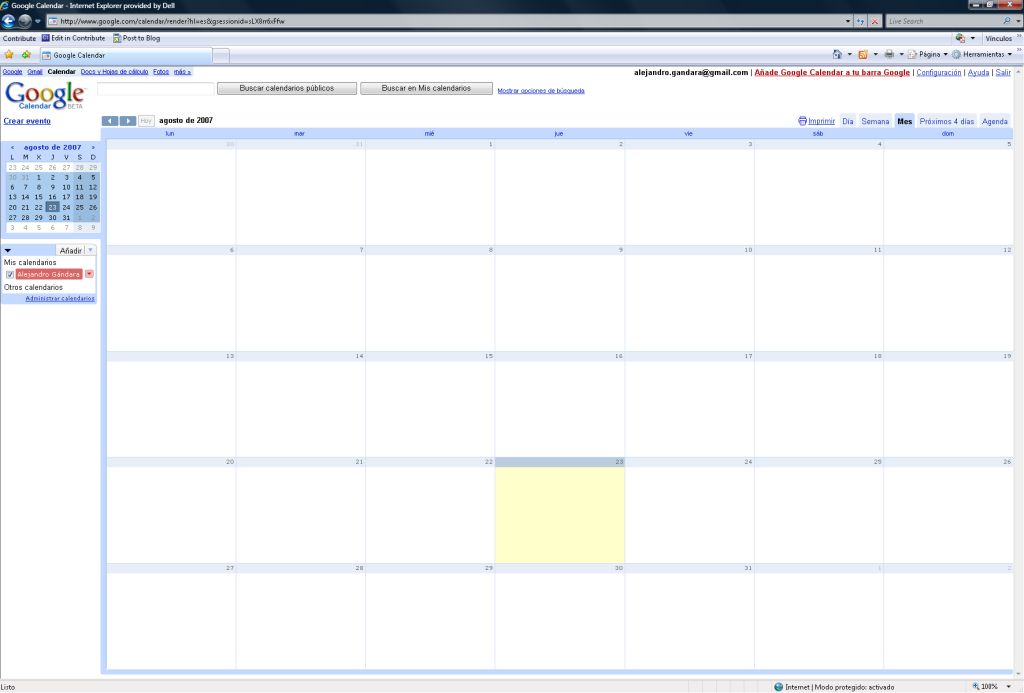Click the Buscar calendarios públicos button

click(x=287, y=88)
